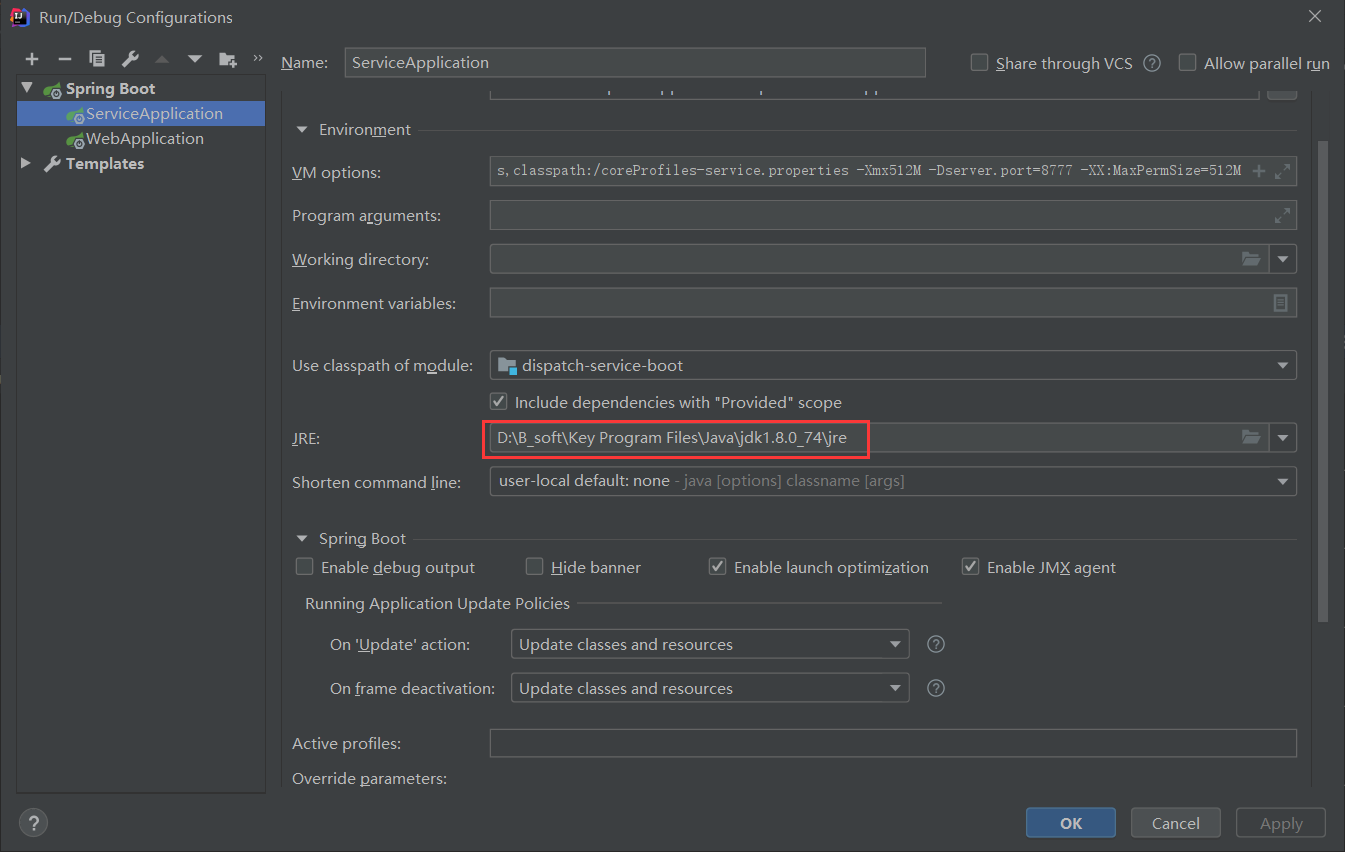Disable Enable JMX agent
Screen dimensions: 1345x852
pyautogui.click(x=970, y=566)
